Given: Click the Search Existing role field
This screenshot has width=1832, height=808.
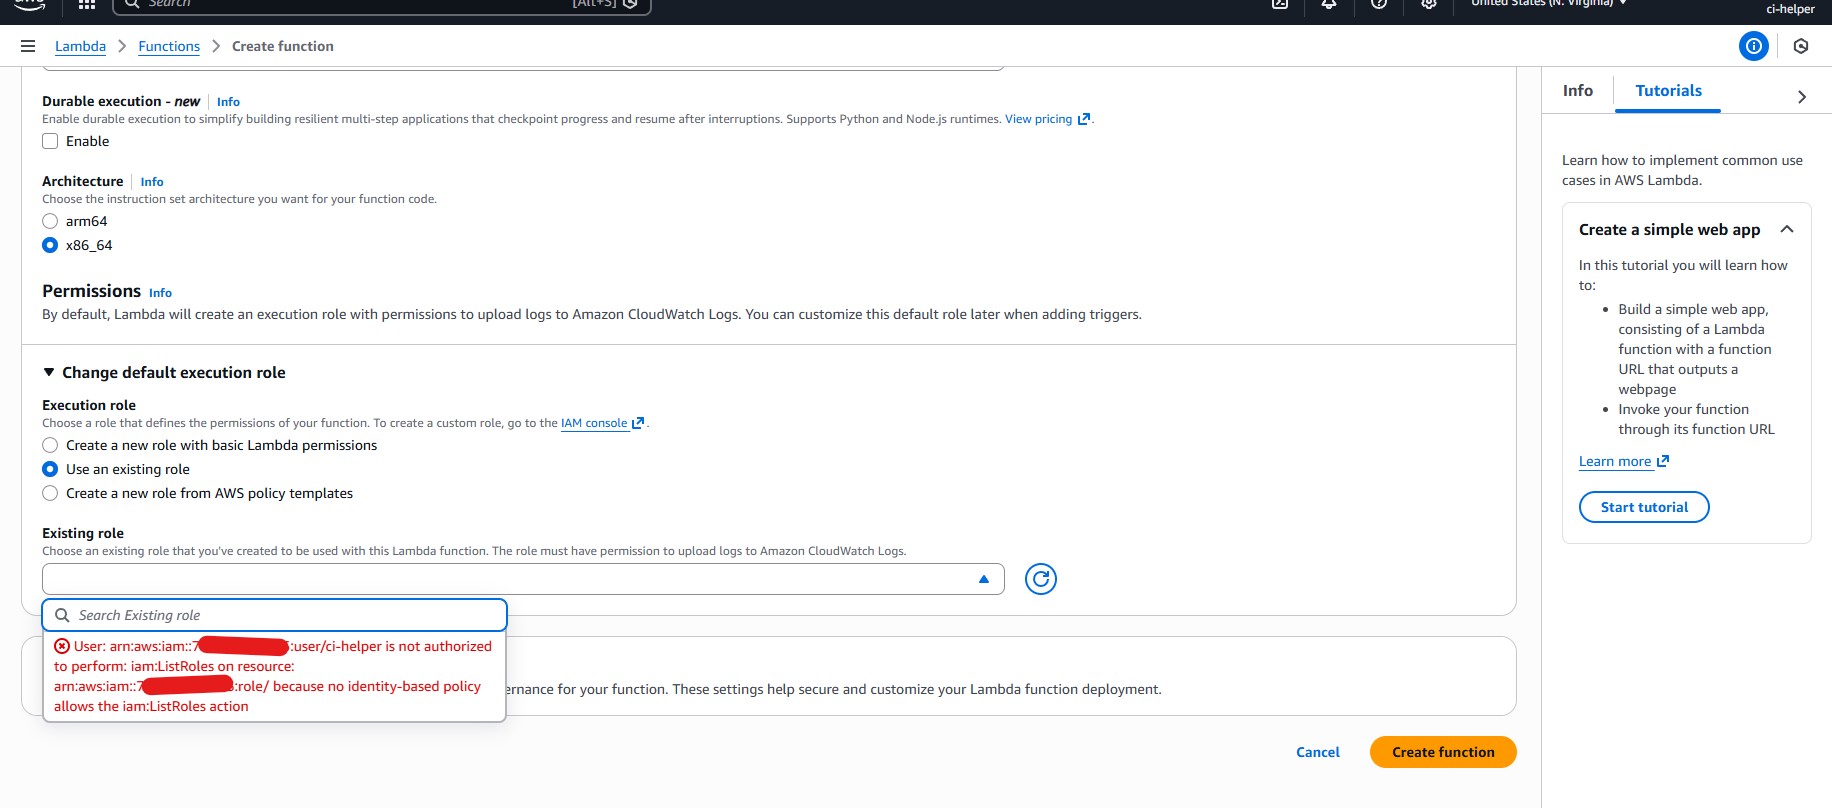Looking at the screenshot, I should pyautogui.click(x=285, y=615).
